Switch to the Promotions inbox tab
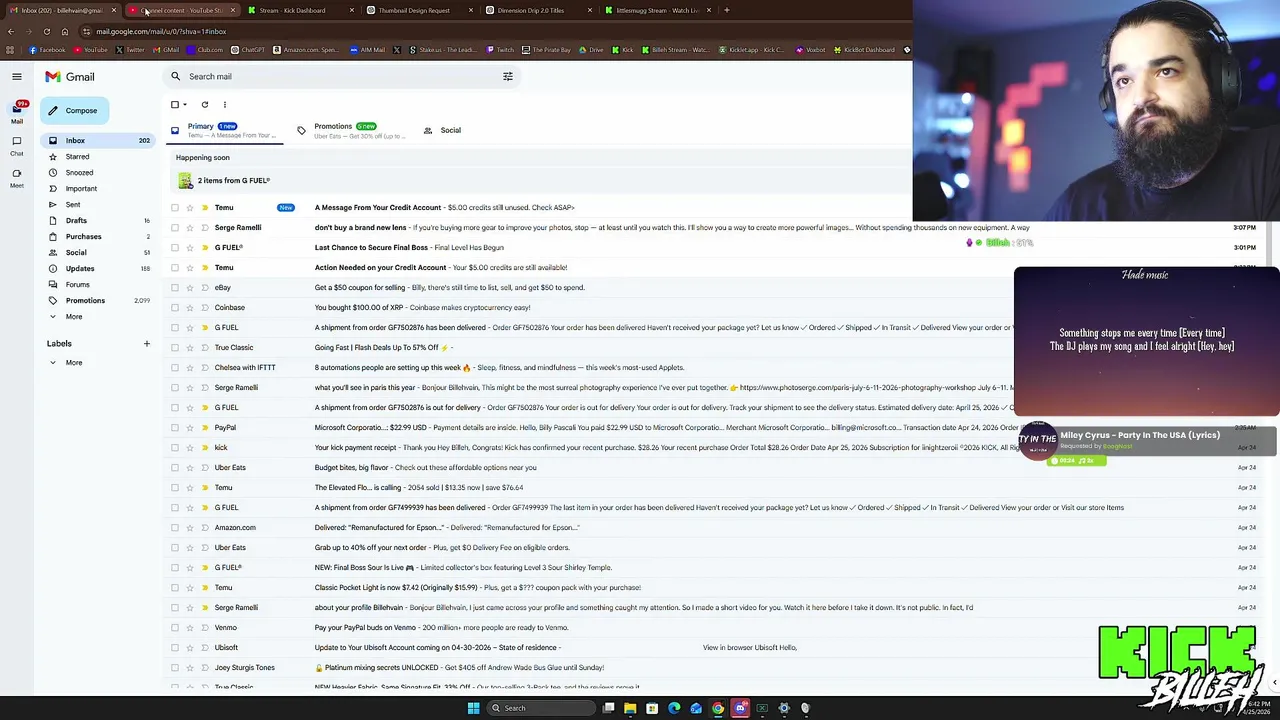The height and width of the screenshot is (720, 1280). point(350,130)
